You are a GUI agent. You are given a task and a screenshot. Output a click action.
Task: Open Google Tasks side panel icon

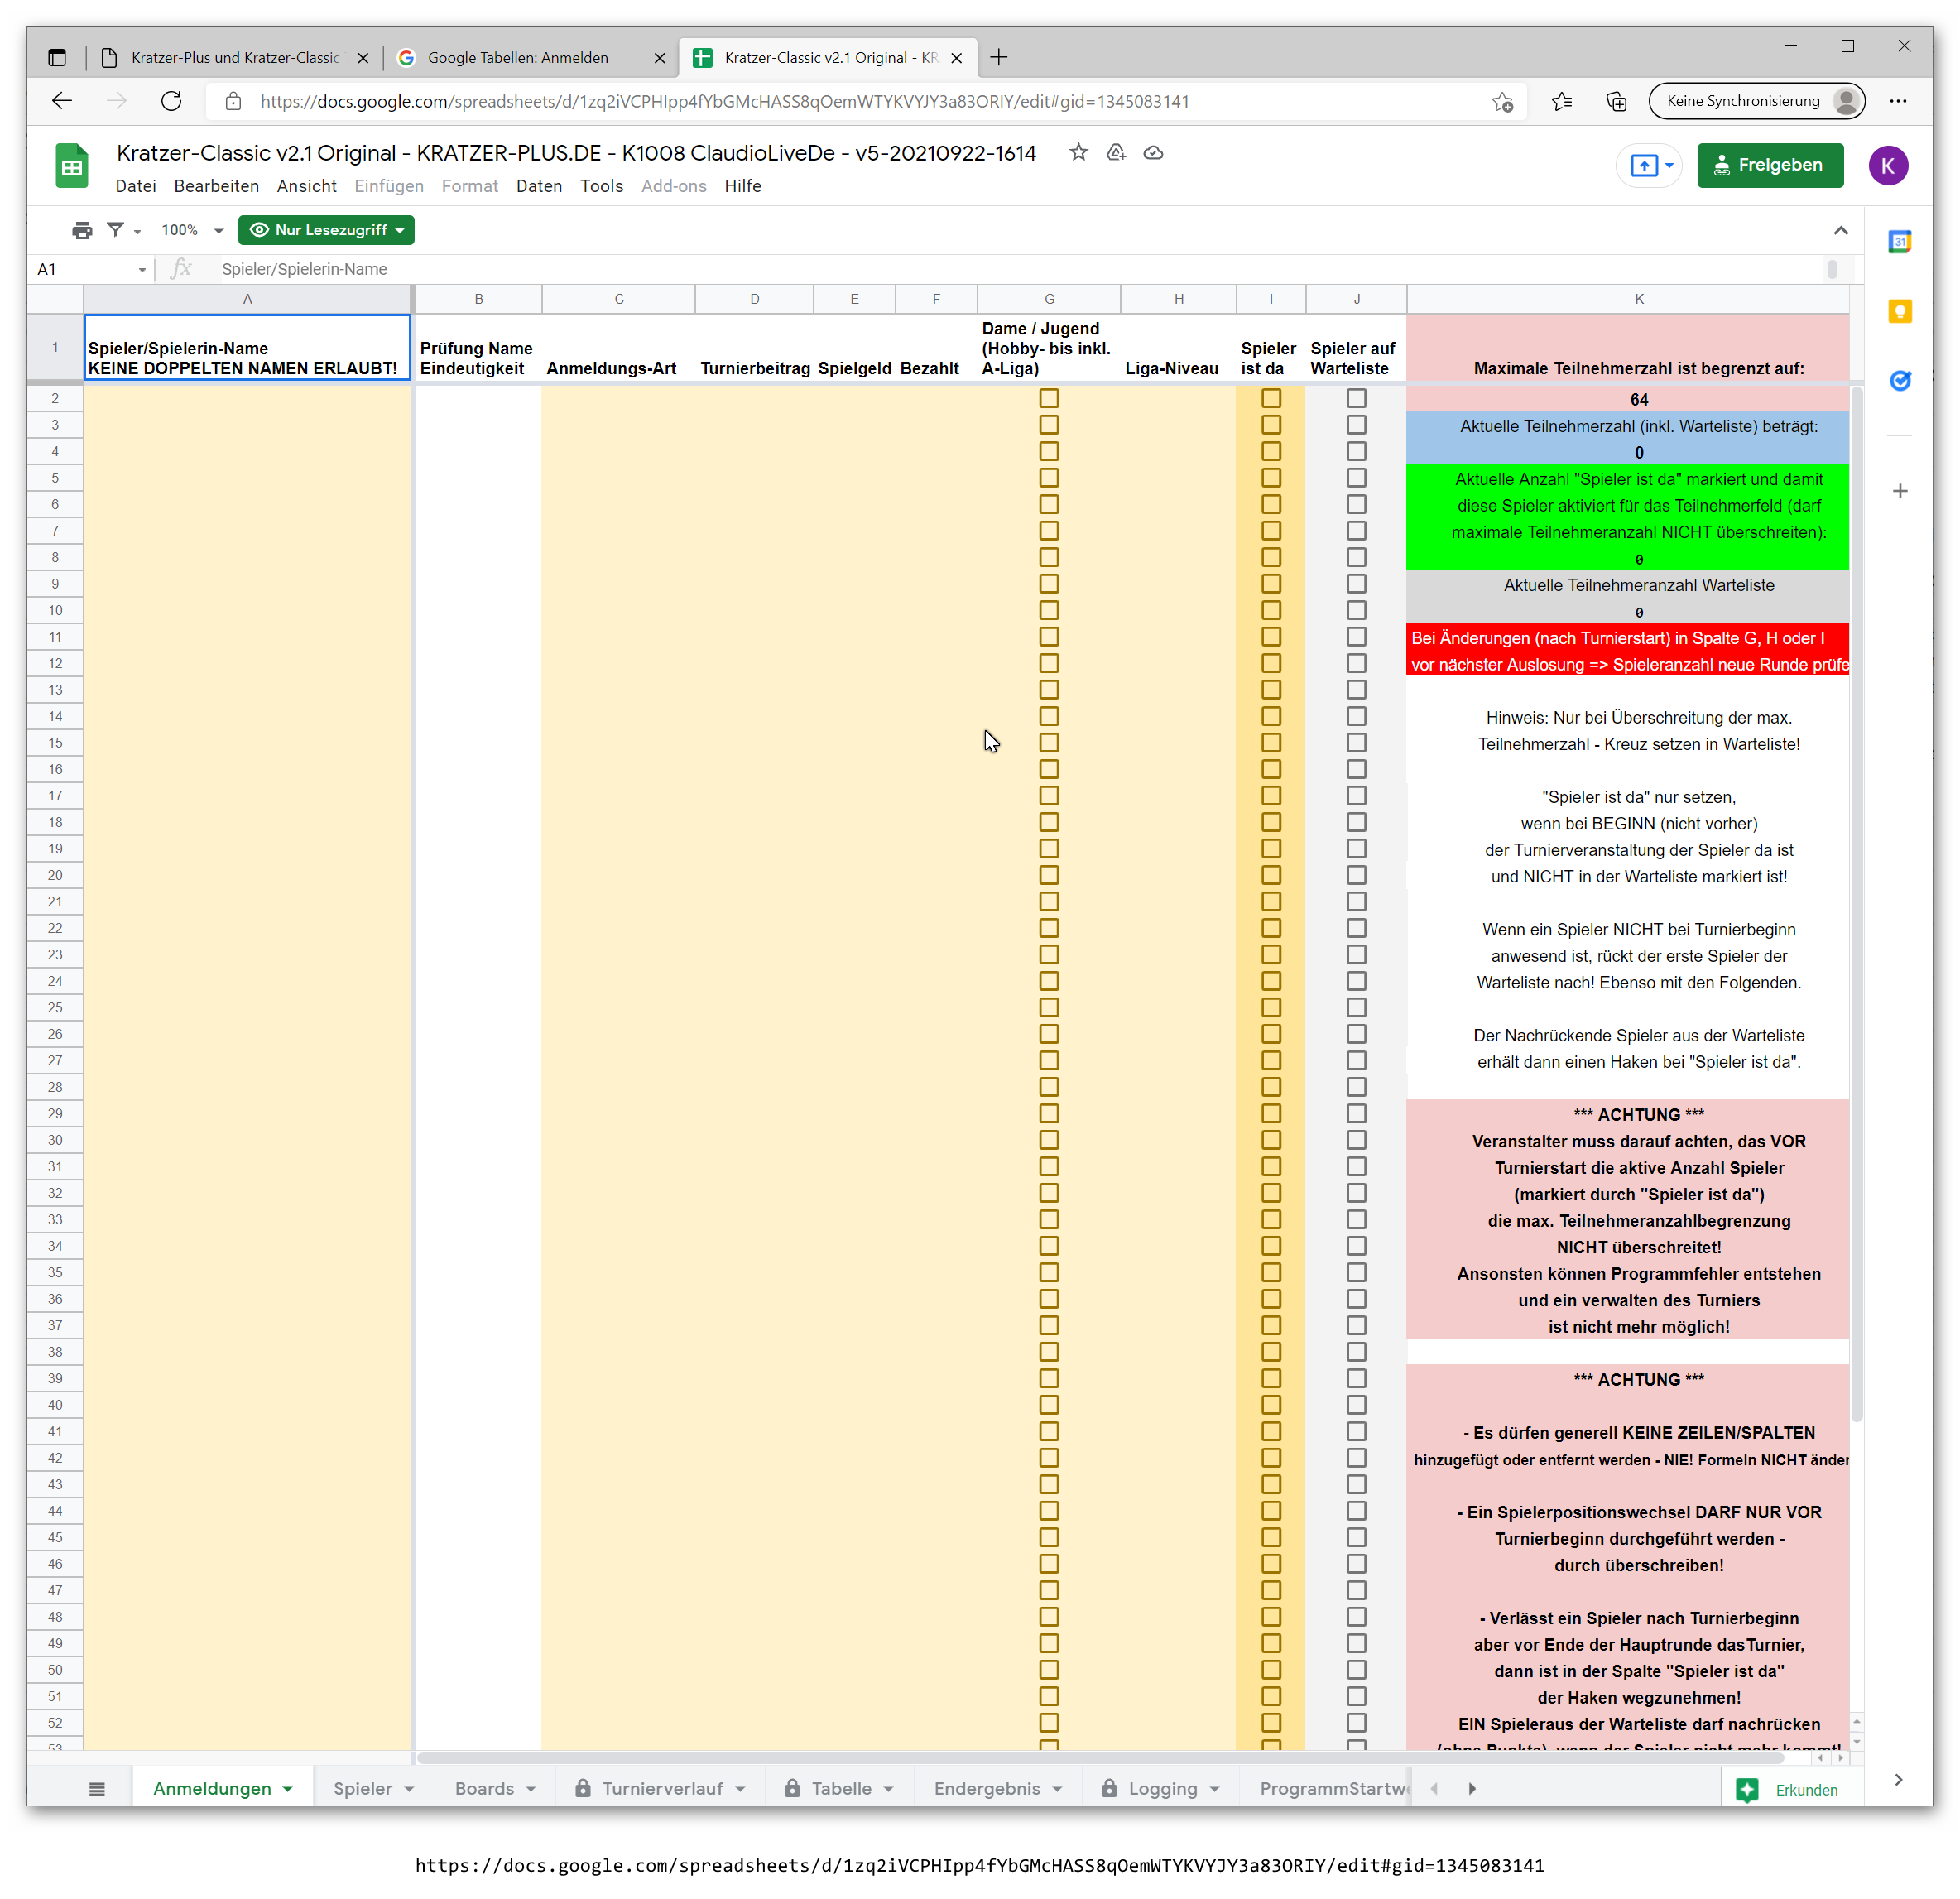click(x=1900, y=381)
